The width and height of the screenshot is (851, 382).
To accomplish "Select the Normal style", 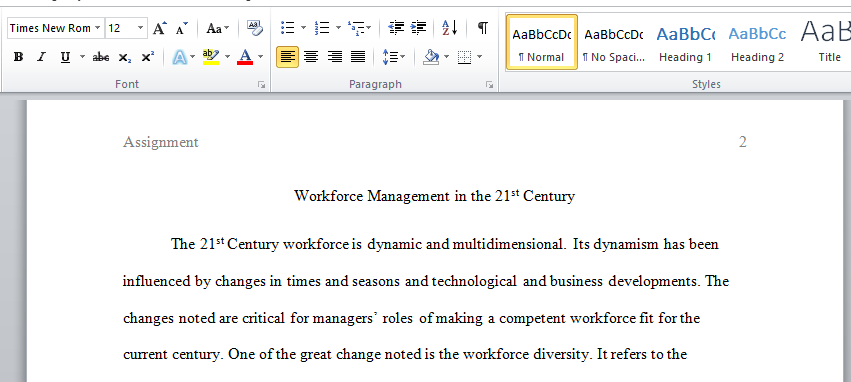I will pyautogui.click(x=542, y=42).
